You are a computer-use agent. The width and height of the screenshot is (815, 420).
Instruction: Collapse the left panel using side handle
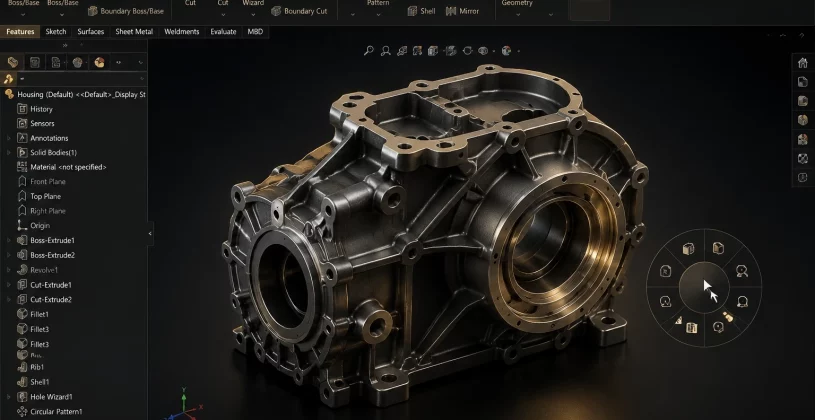150,233
